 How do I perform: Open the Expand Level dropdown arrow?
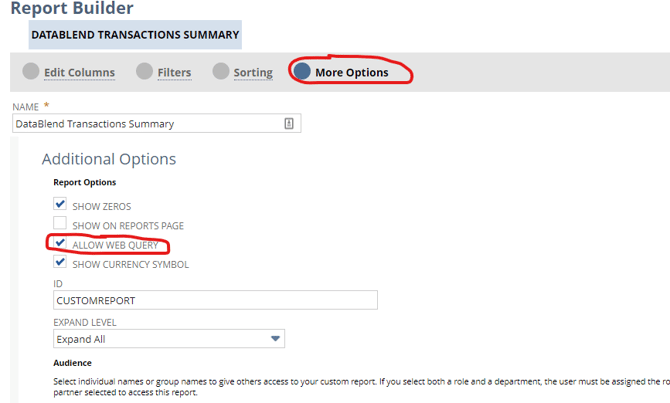[275, 338]
